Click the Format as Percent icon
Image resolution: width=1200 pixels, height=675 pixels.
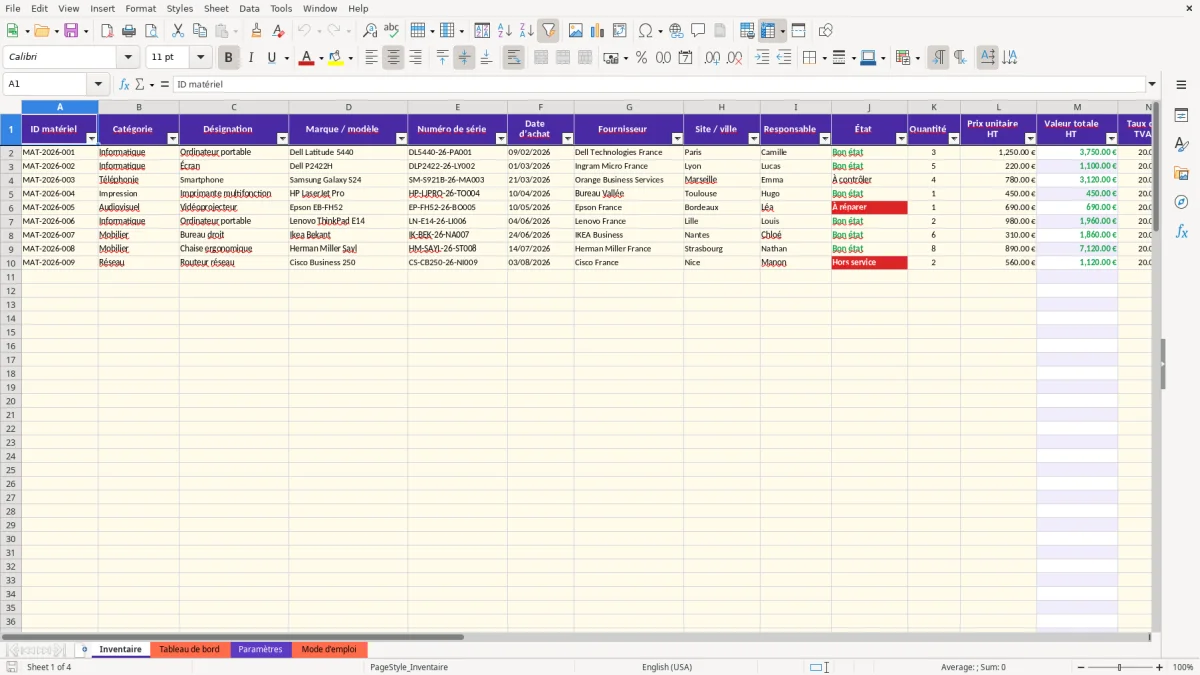[641, 58]
